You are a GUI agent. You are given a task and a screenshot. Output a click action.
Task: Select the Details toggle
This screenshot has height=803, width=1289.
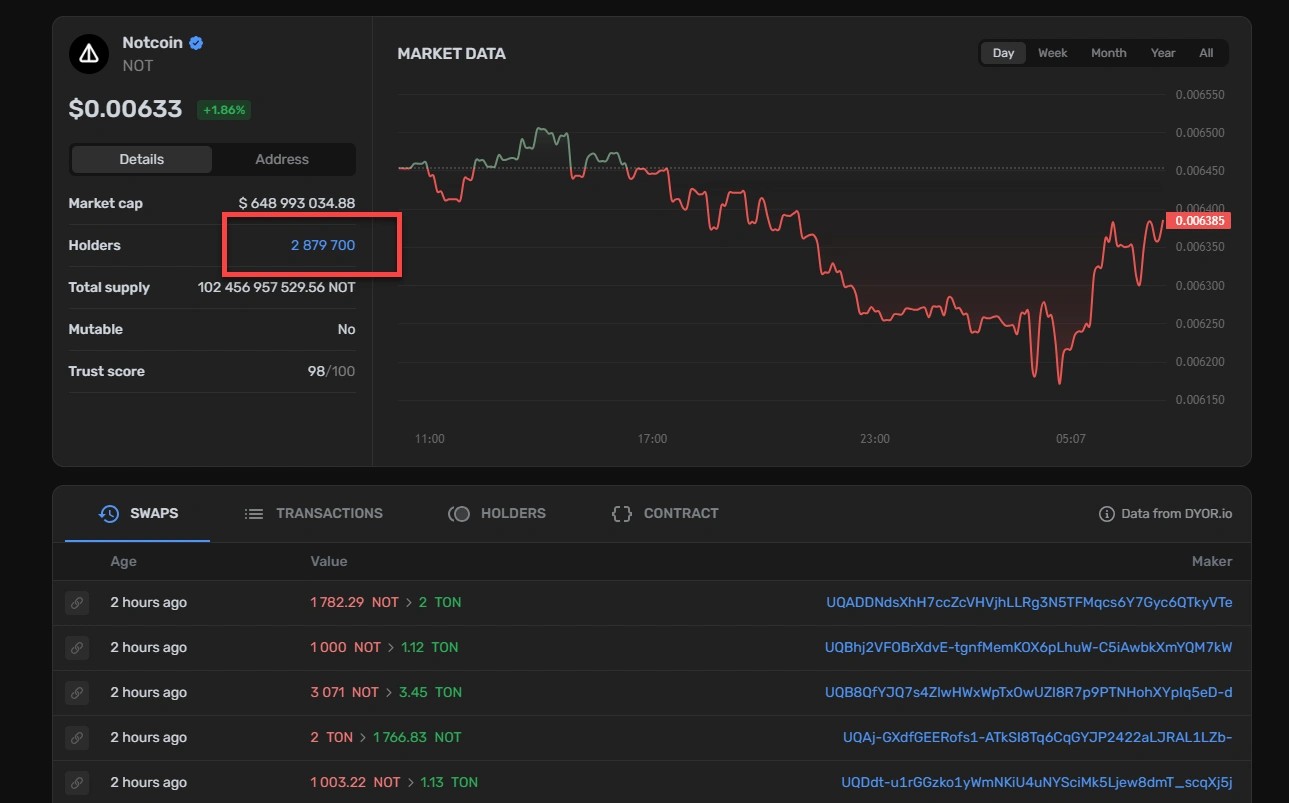(x=141, y=159)
